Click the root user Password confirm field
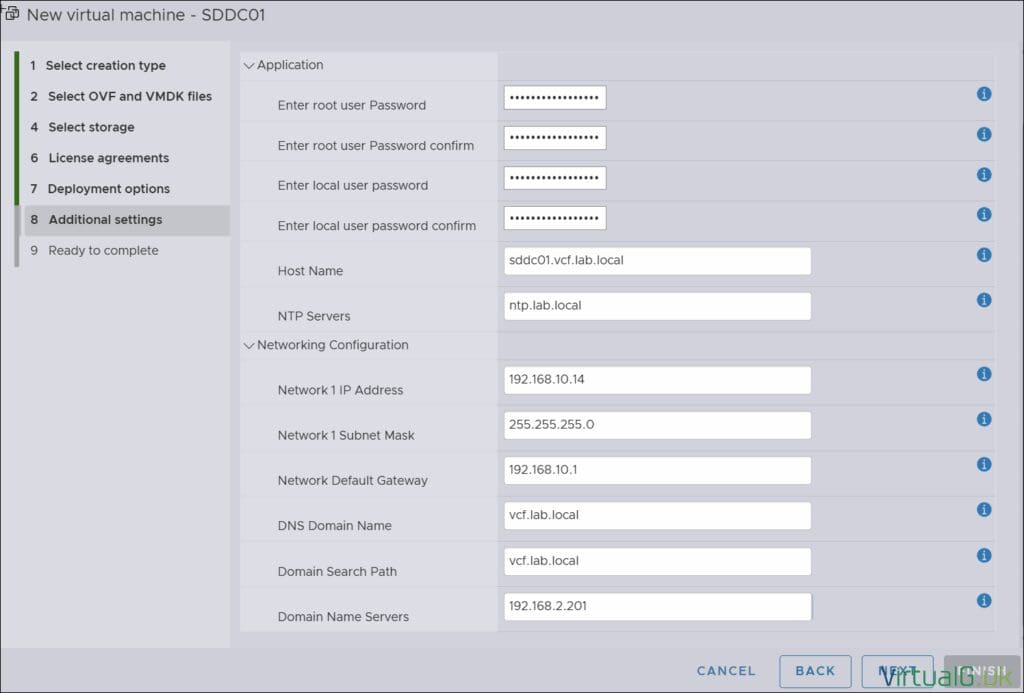This screenshot has height=693, width=1024. 555,138
